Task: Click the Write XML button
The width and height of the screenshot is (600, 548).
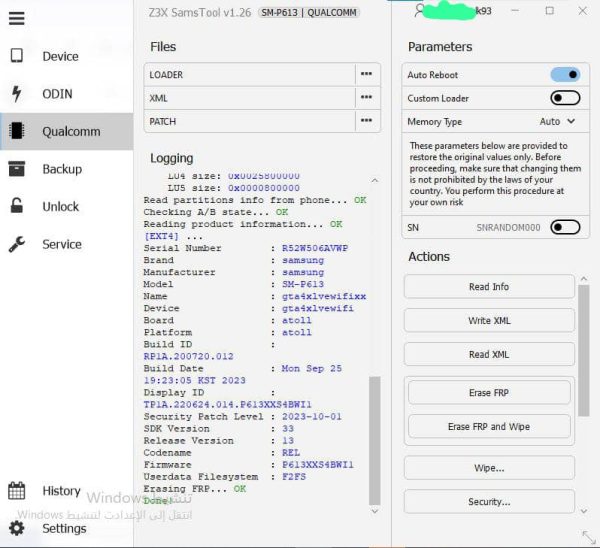Action: coord(489,321)
